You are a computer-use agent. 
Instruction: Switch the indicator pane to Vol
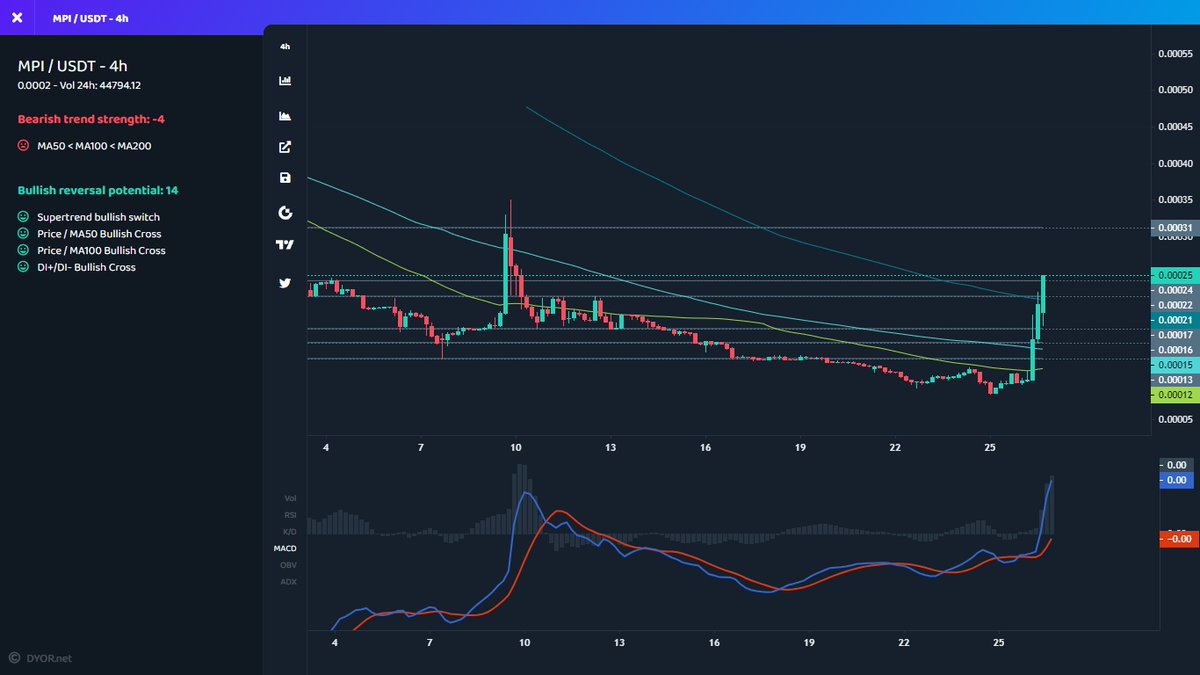tap(290, 498)
